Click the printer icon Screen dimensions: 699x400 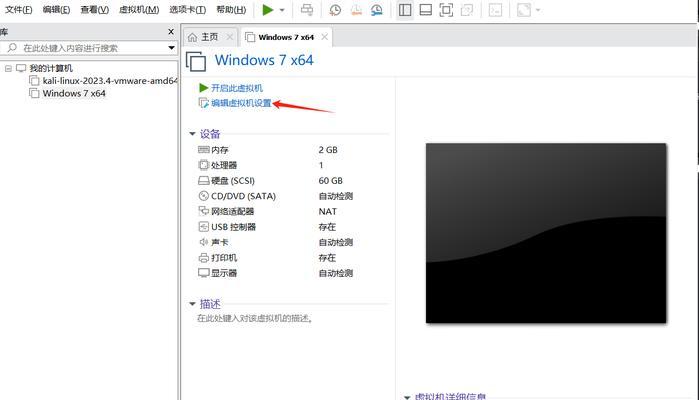click(x=204, y=258)
